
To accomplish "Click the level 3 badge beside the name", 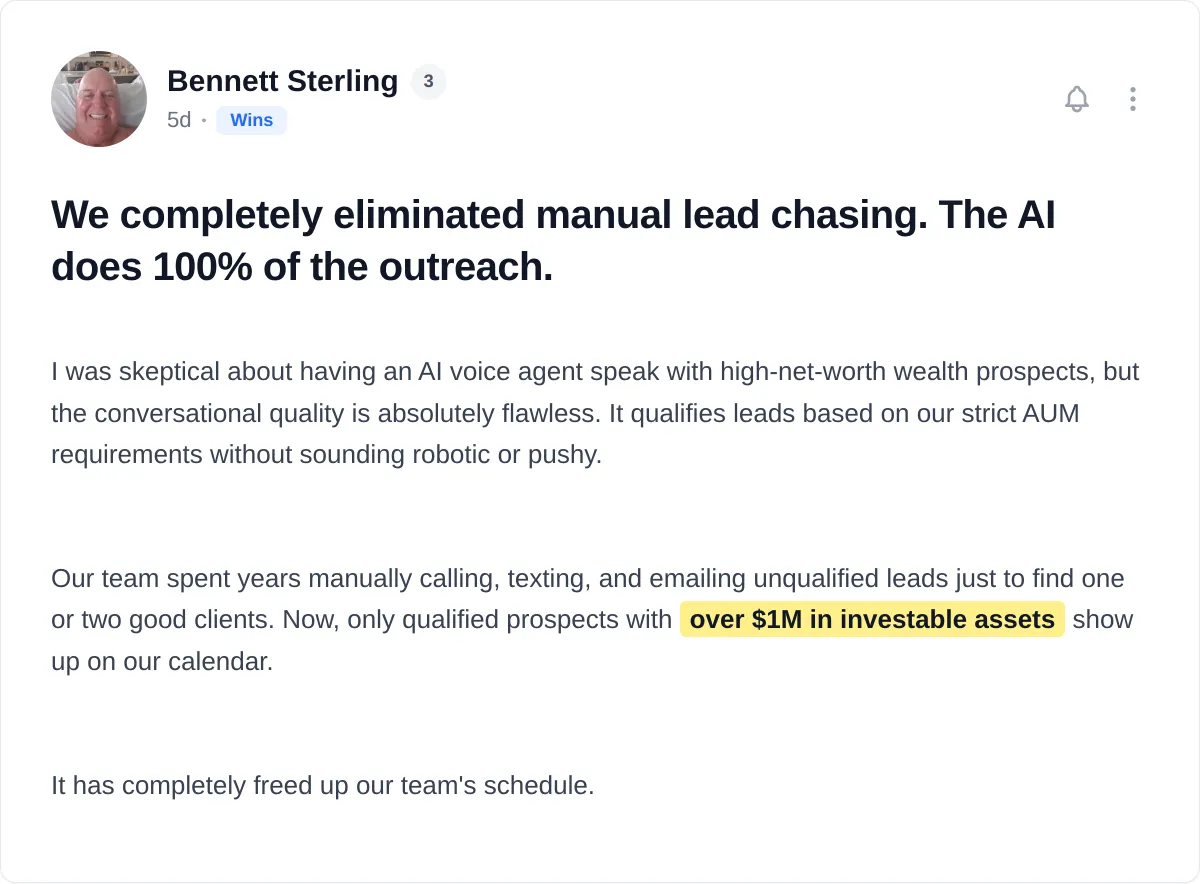I will (428, 82).
